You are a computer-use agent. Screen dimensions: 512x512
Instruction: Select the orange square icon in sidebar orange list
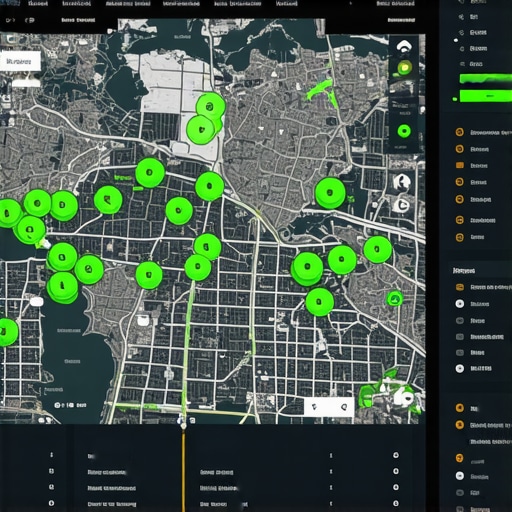click(460, 165)
